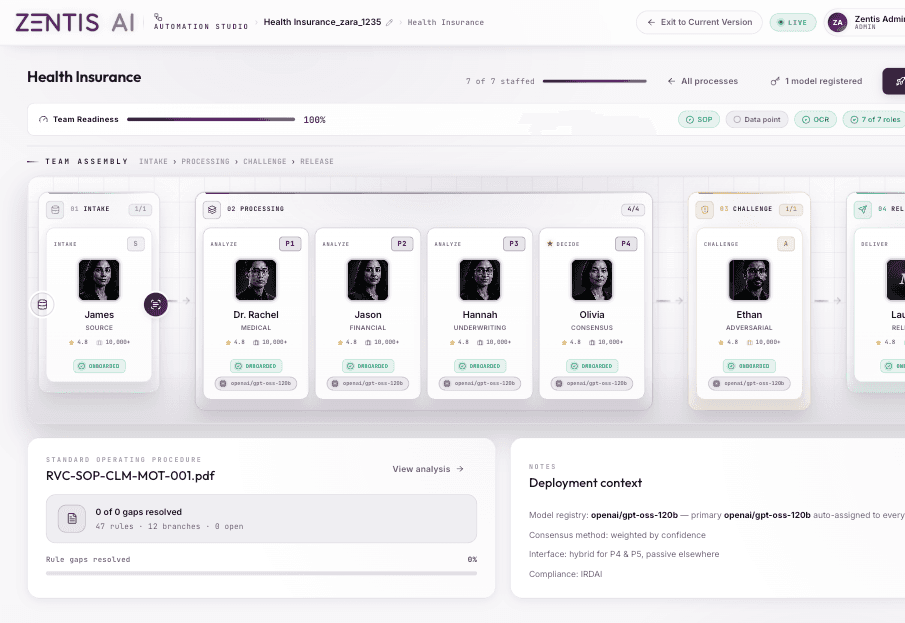Click the Team Readiness progress bar
This screenshot has width=905, height=623.
(211, 120)
